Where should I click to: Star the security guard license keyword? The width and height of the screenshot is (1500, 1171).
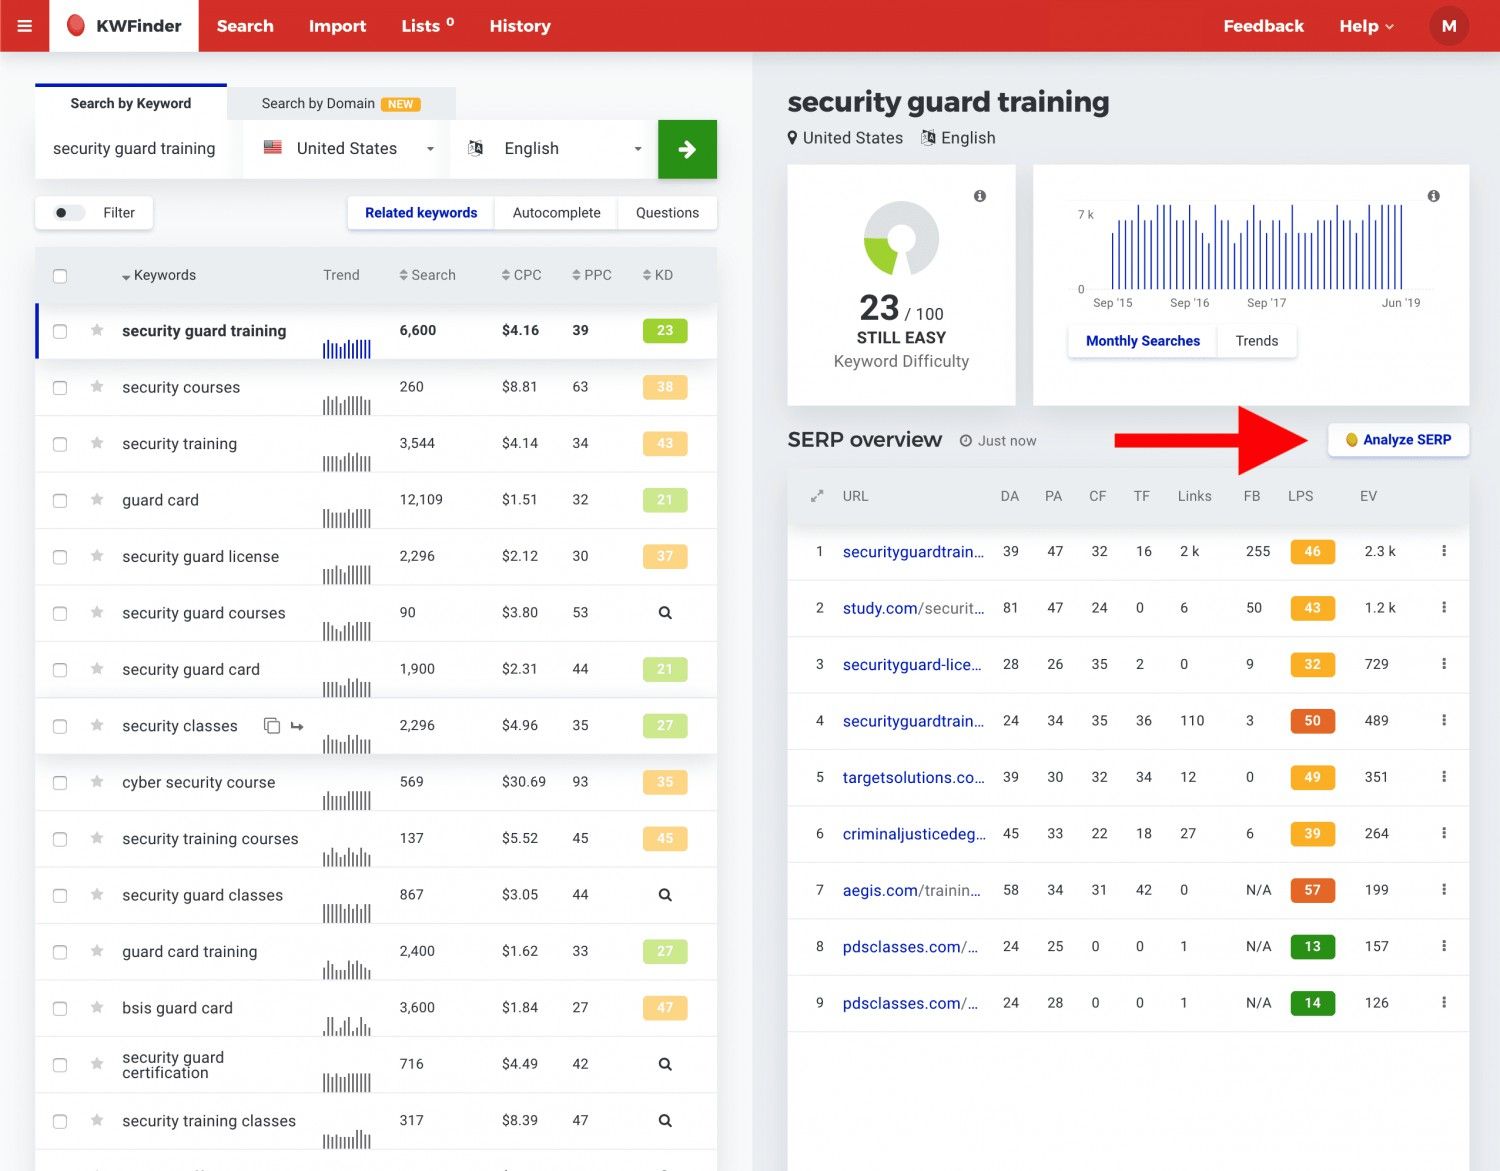click(x=97, y=555)
